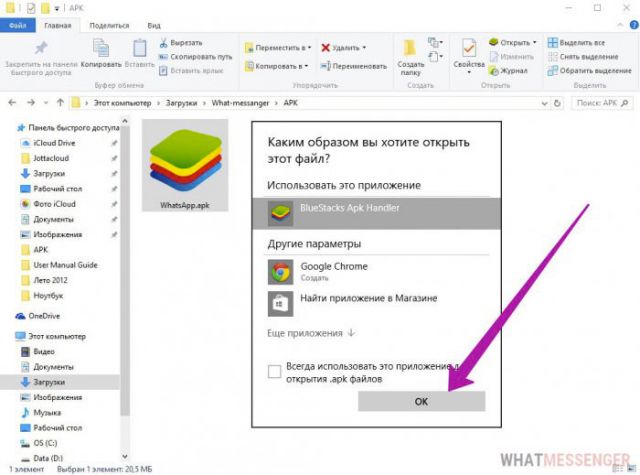Click Выделить все (Select all)

point(576,42)
